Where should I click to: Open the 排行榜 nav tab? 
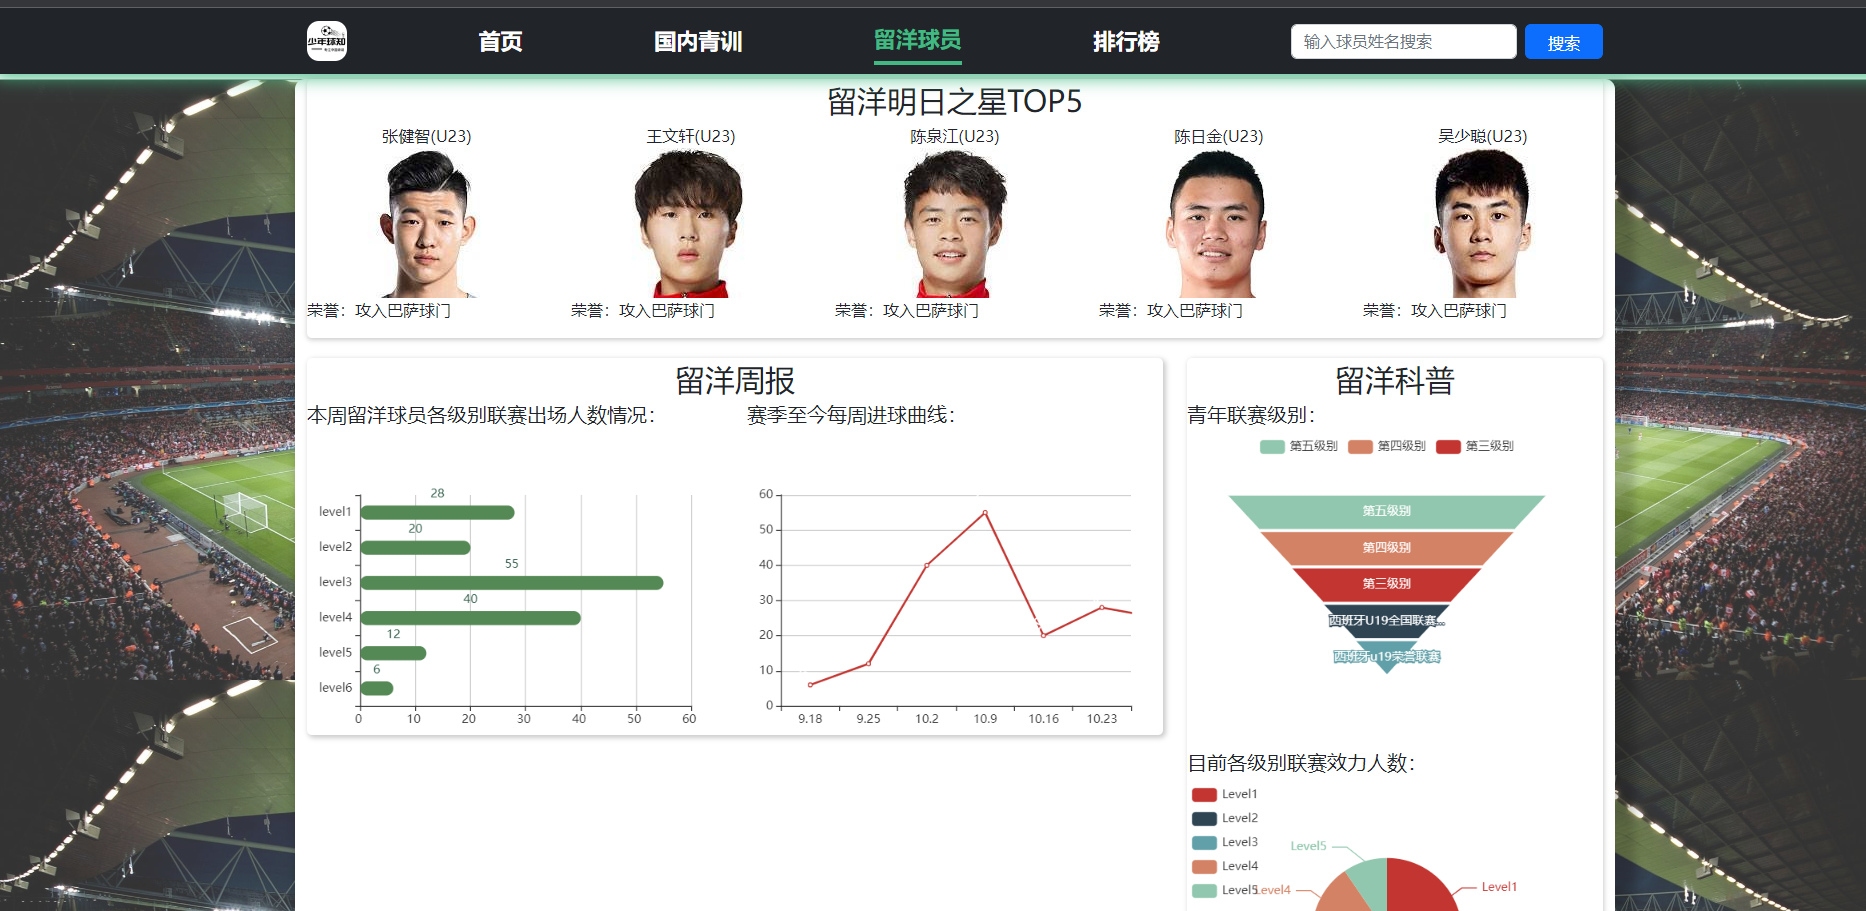[1126, 42]
